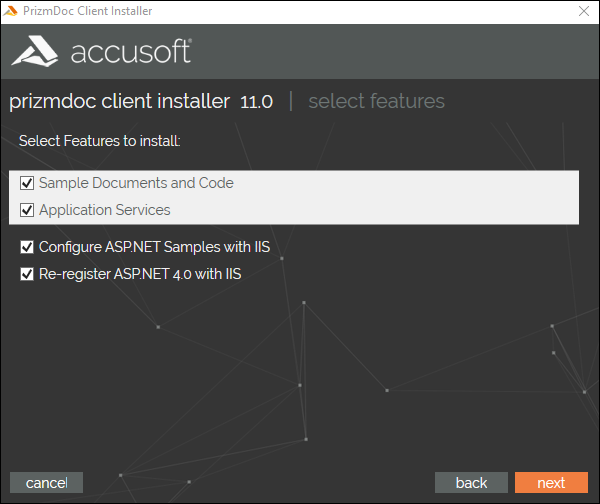Toggle Re-register ASP.NET 4.0 with IIS checkbox
600x504 pixels.
pyautogui.click(x=27, y=274)
